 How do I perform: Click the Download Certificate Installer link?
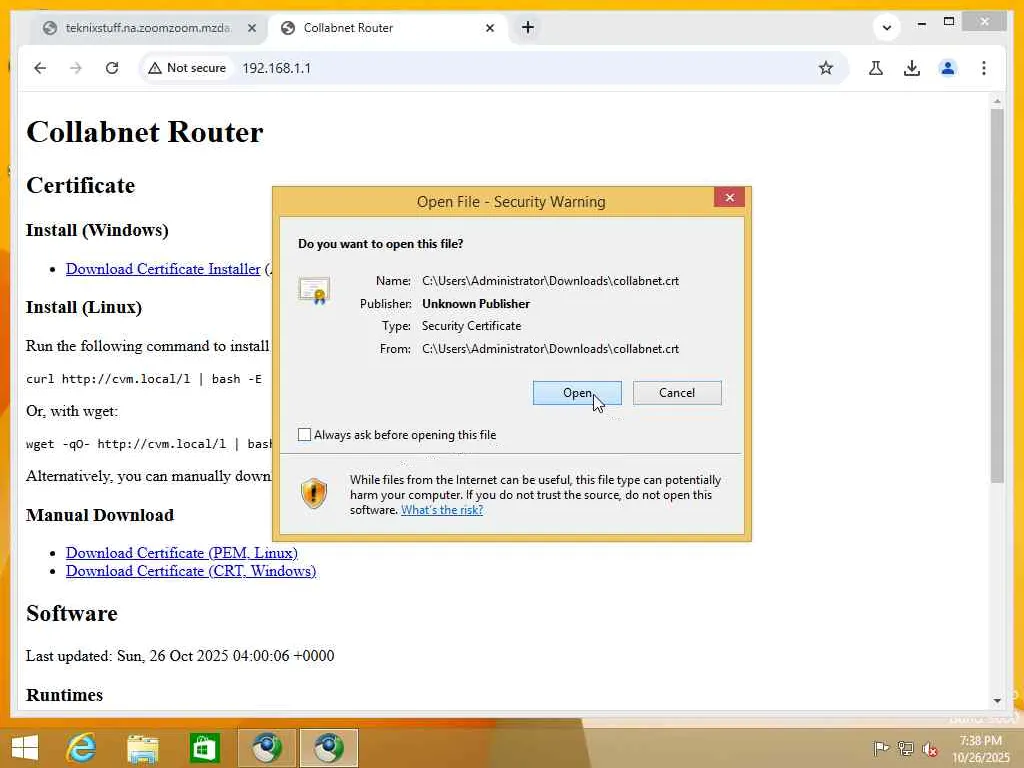point(163,269)
